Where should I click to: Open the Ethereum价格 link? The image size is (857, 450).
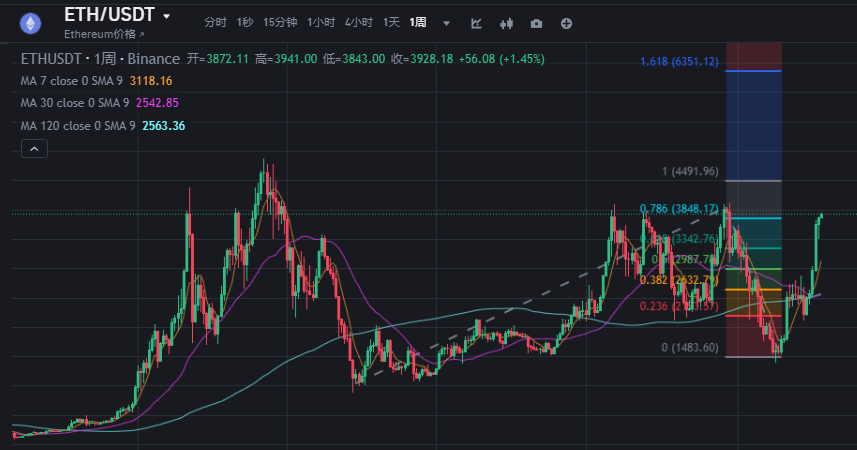(104, 34)
